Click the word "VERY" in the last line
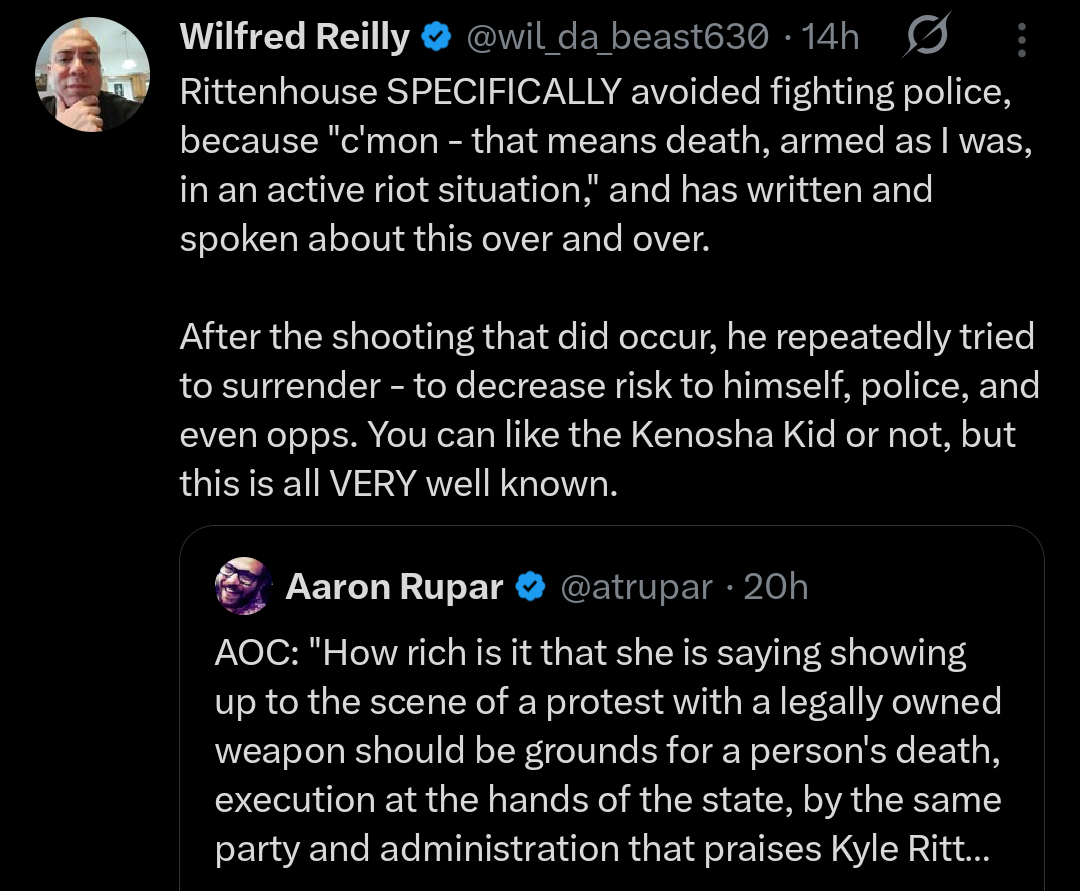Screen dimensions: 1080x891 372,484
